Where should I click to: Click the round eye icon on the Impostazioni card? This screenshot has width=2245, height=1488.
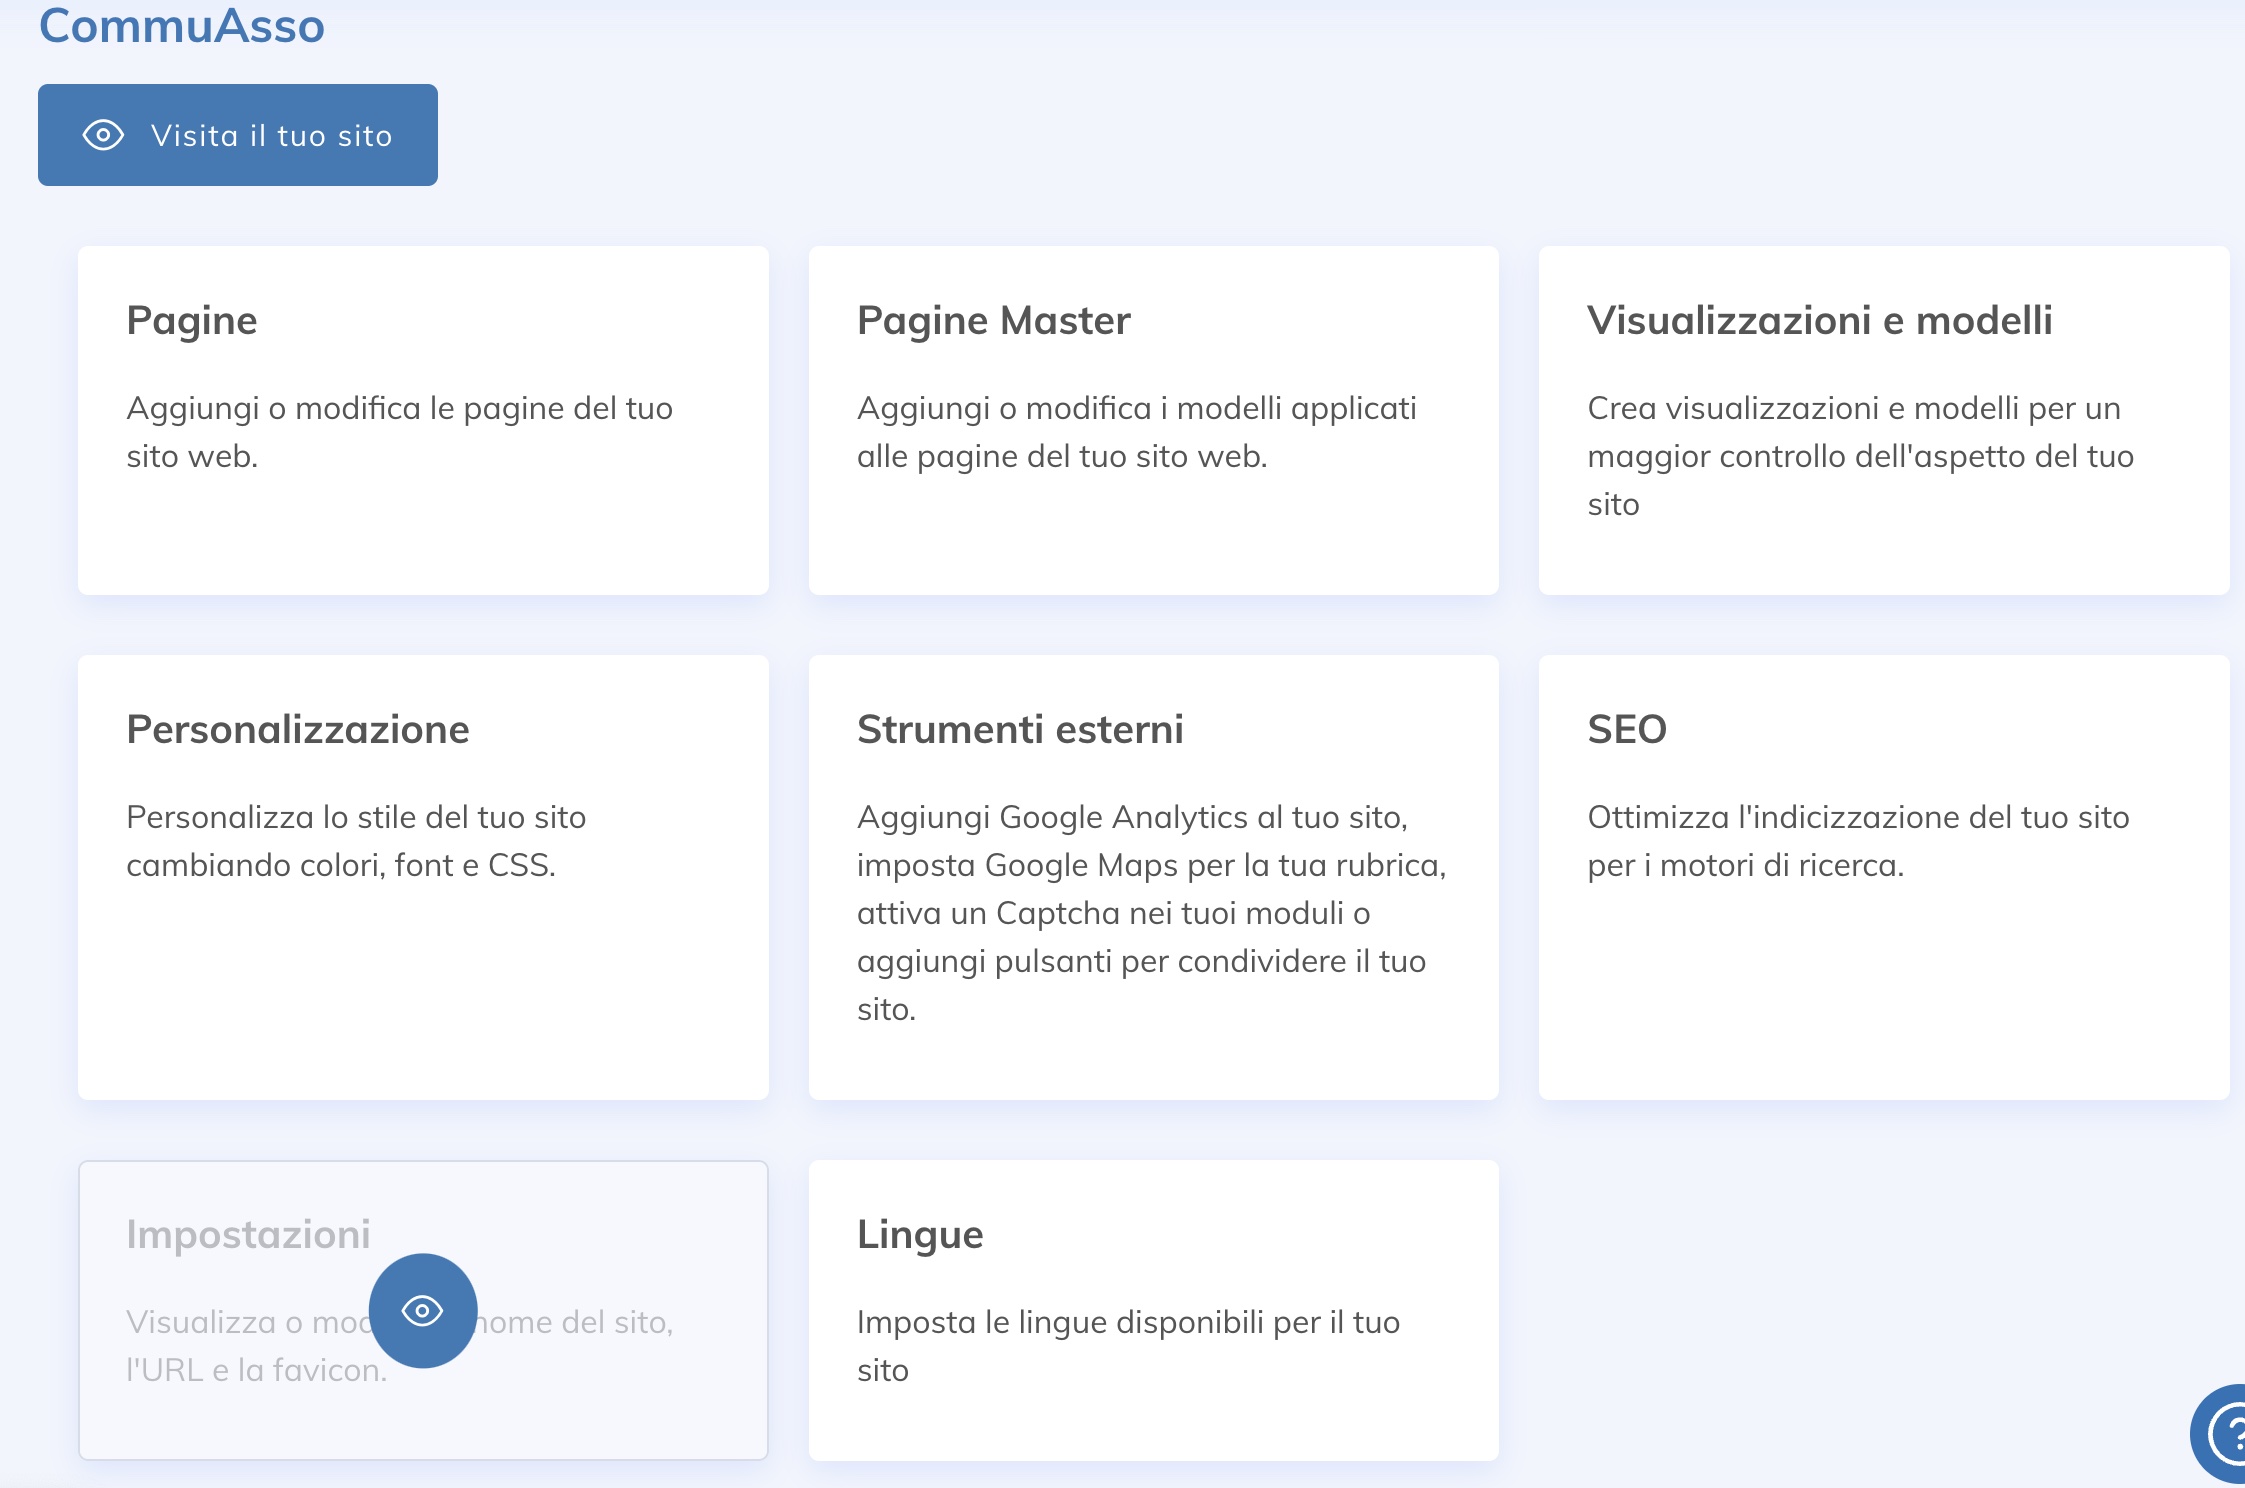click(423, 1310)
